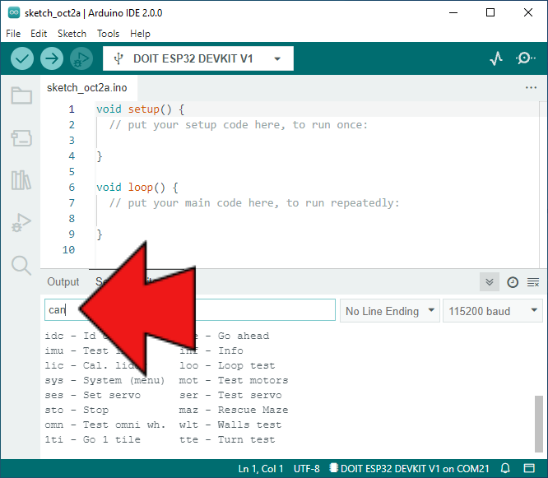Image resolution: width=548 pixels, height=478 pixels.
Task: Clear the serial monitor output
Action: coord(533,282)
